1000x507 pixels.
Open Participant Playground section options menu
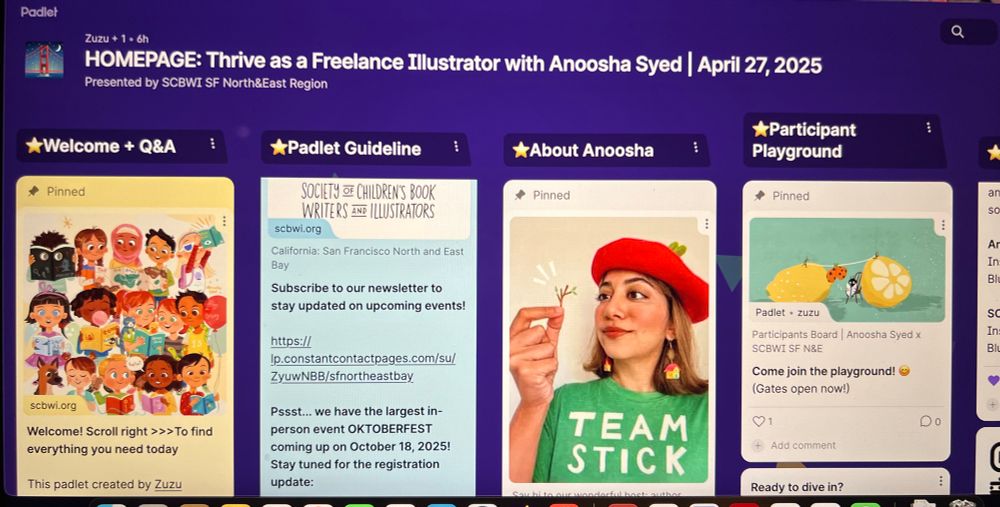click(928, 128)
